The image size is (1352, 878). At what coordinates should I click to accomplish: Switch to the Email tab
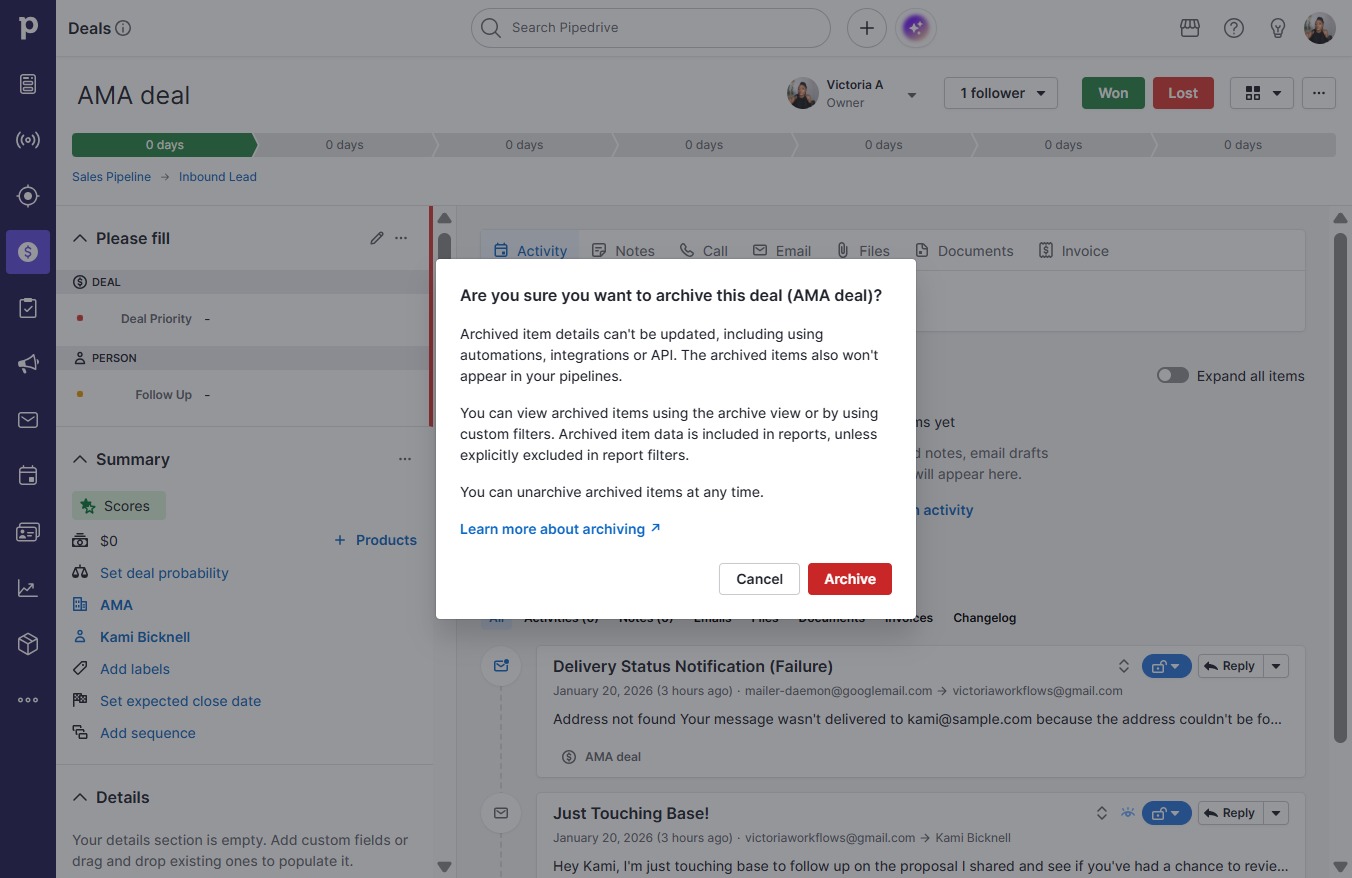coord(782,251)
